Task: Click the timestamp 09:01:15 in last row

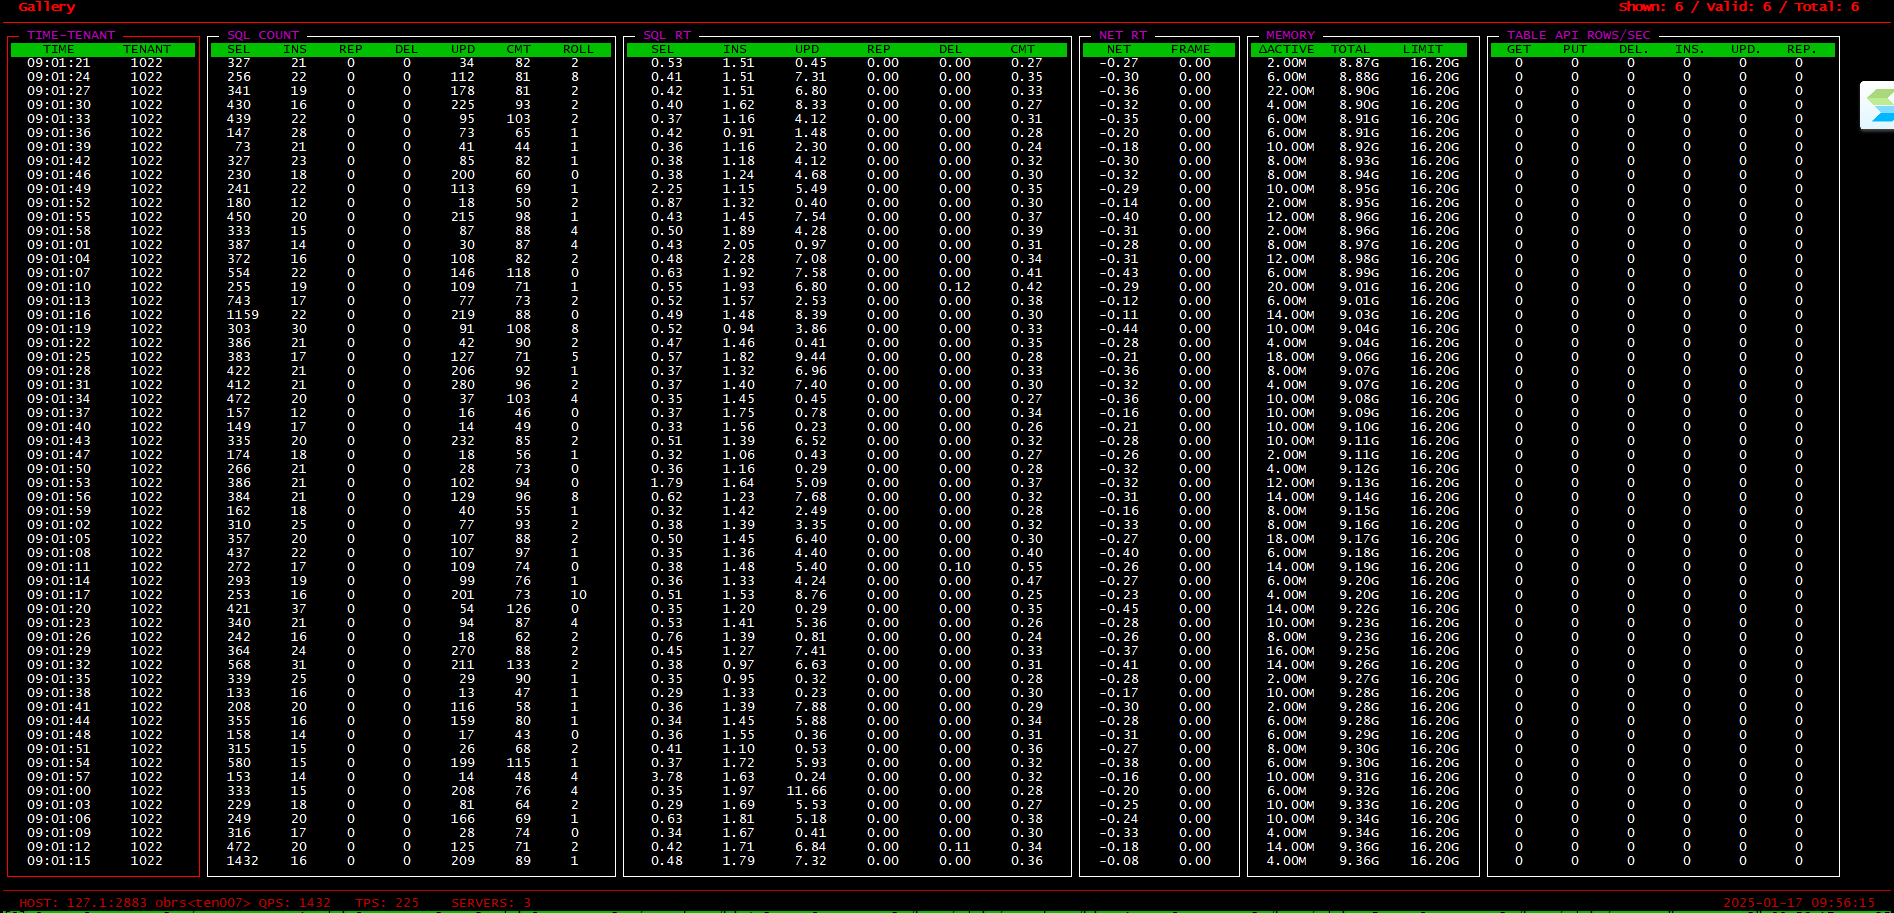Action: pyautogui.click(x=59, y=861)
